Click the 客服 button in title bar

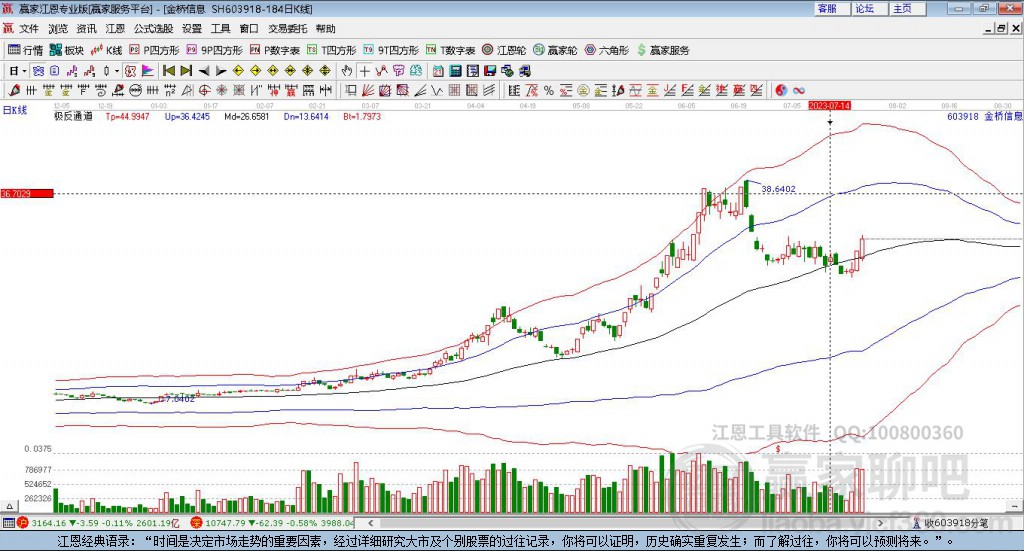click(x=827, y=8)
